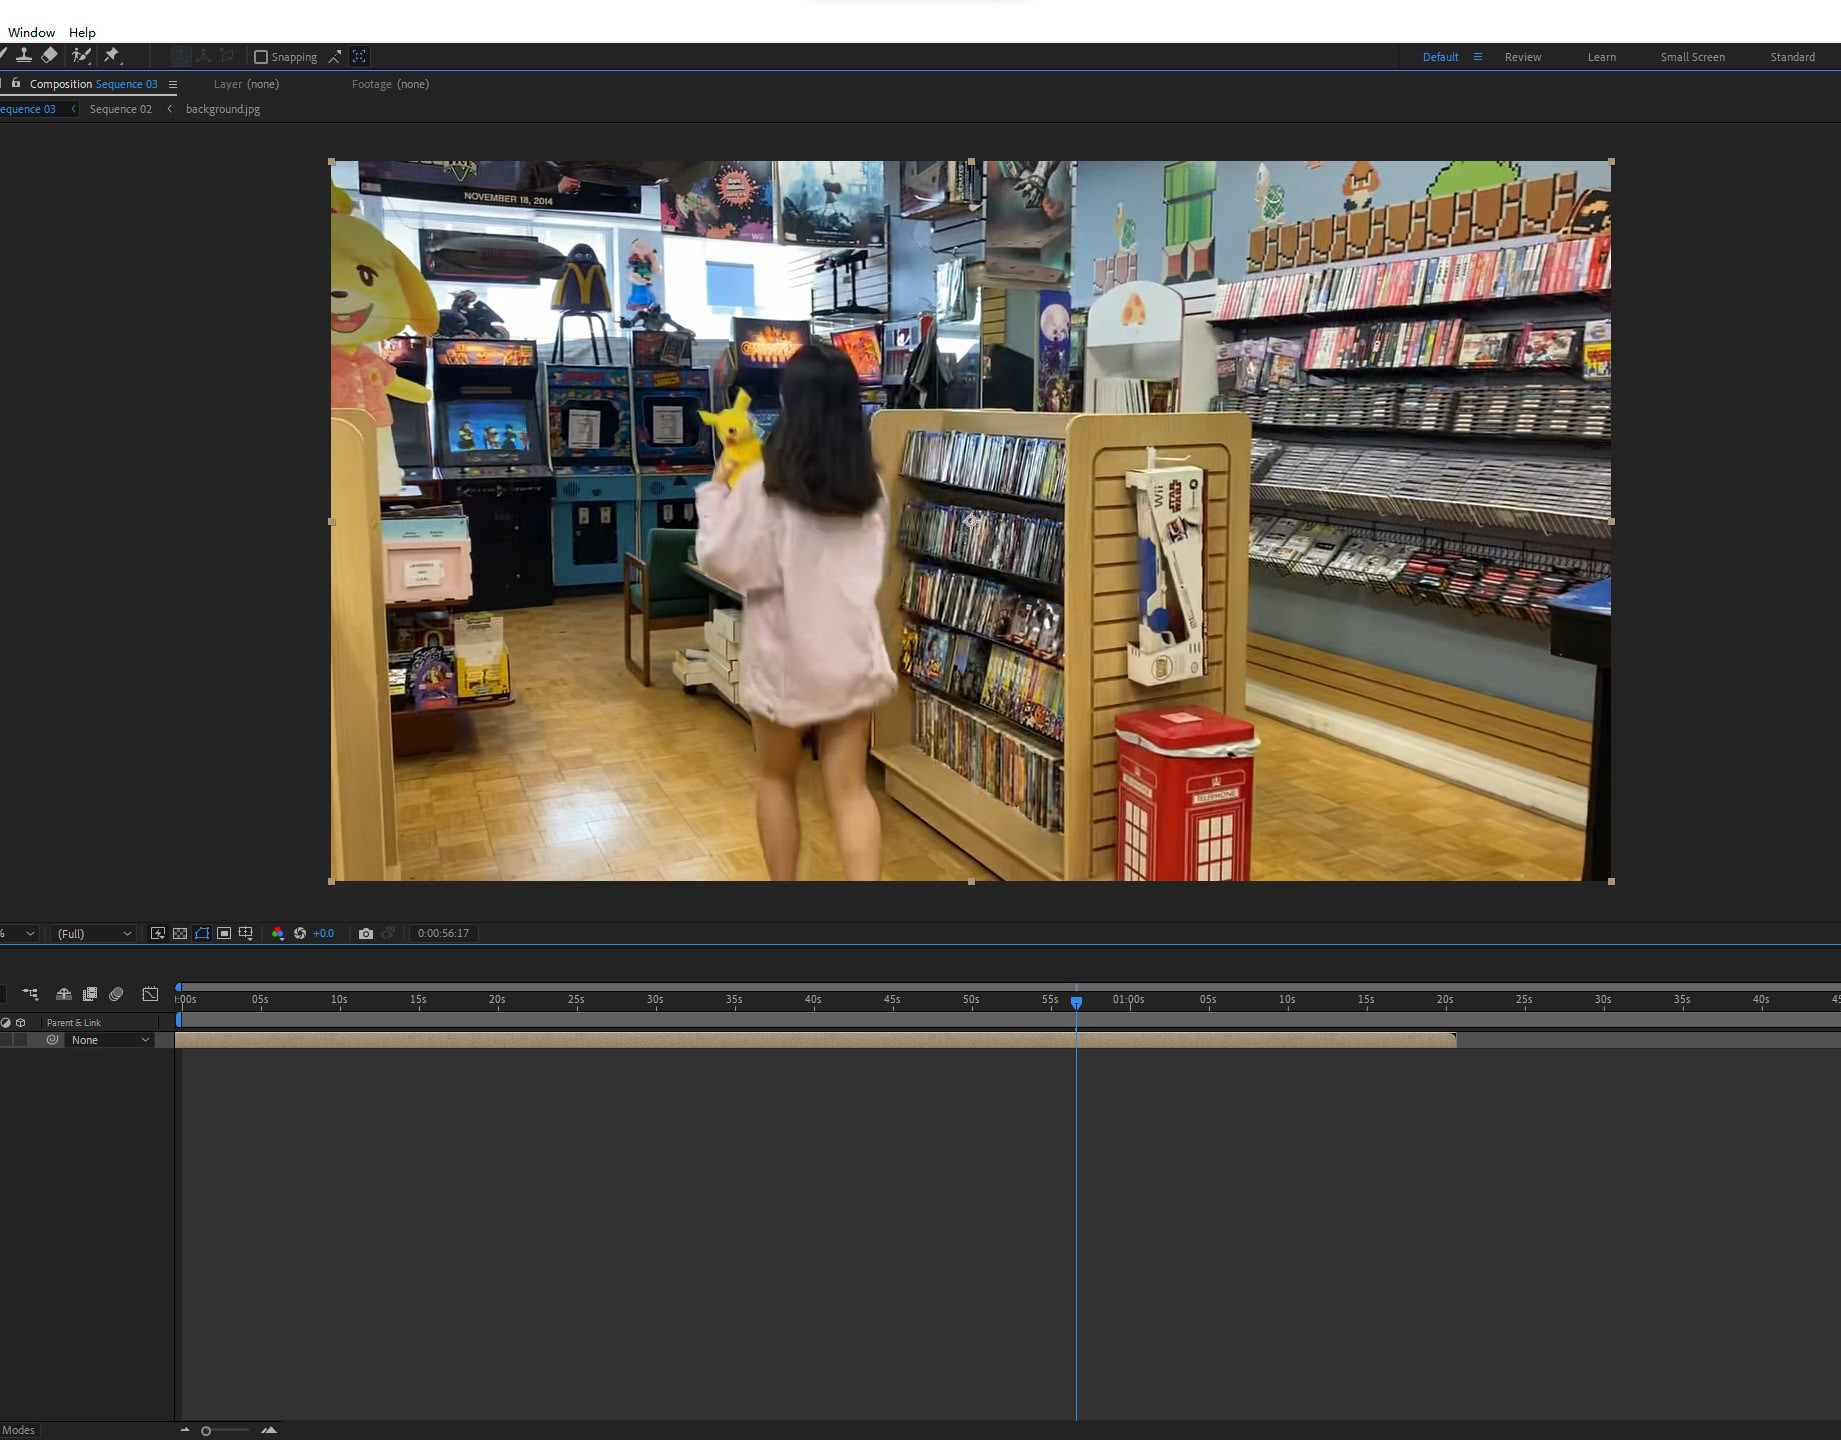Image resolution: width=1841 pixels, height=1440 pixels.
Task: Switch to the Default workspace
Action: [1440, 57]
